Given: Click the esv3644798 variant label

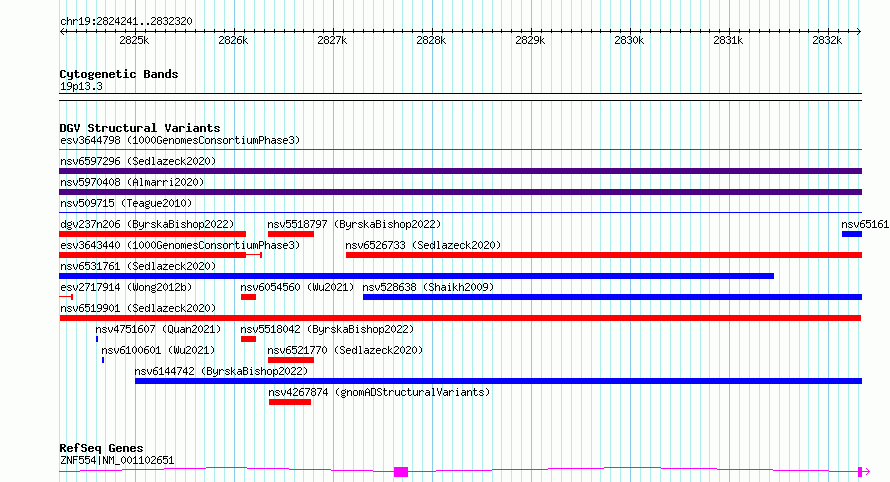Looking at the screenshot, I should 180,140.
